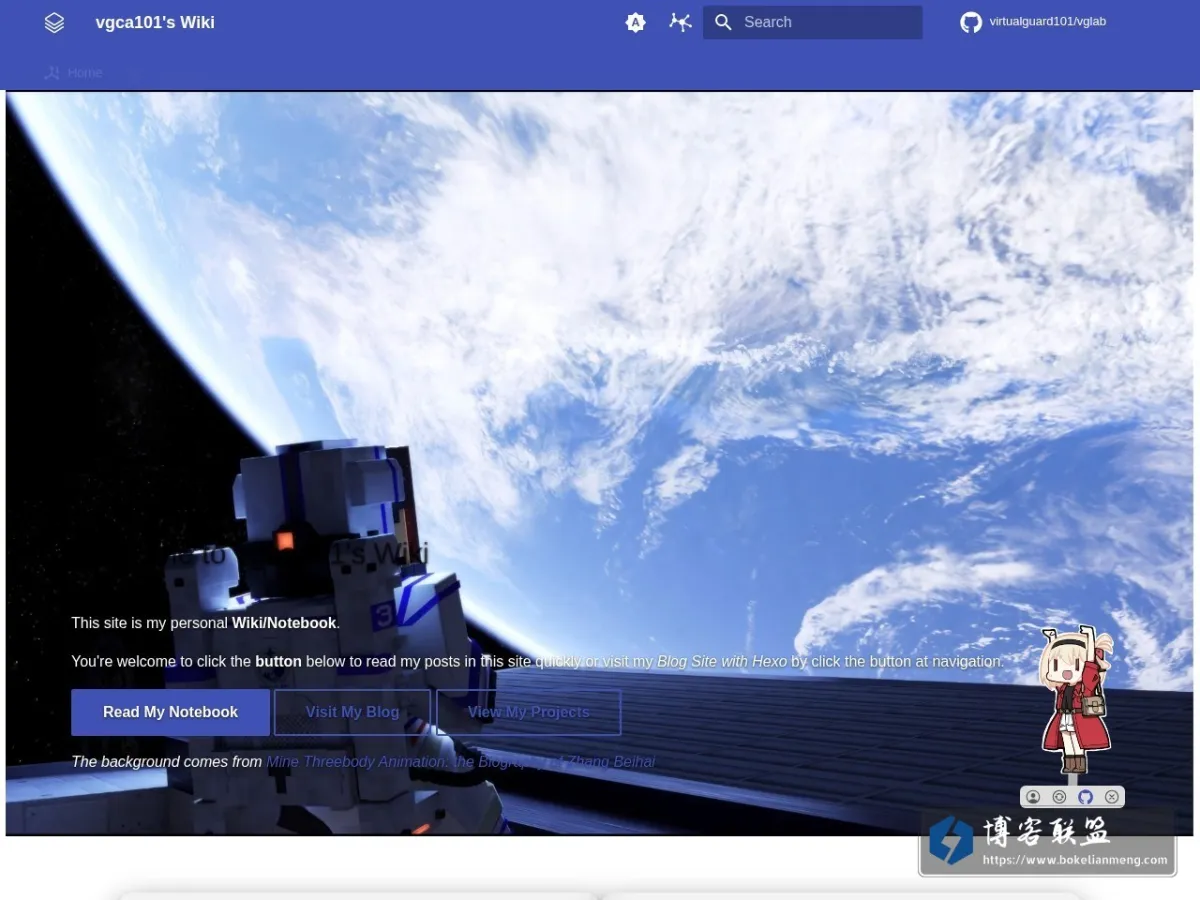Screen dimensions: 1200x900
Task: Click the circular arrows icon under the character
Action: 1059,797
